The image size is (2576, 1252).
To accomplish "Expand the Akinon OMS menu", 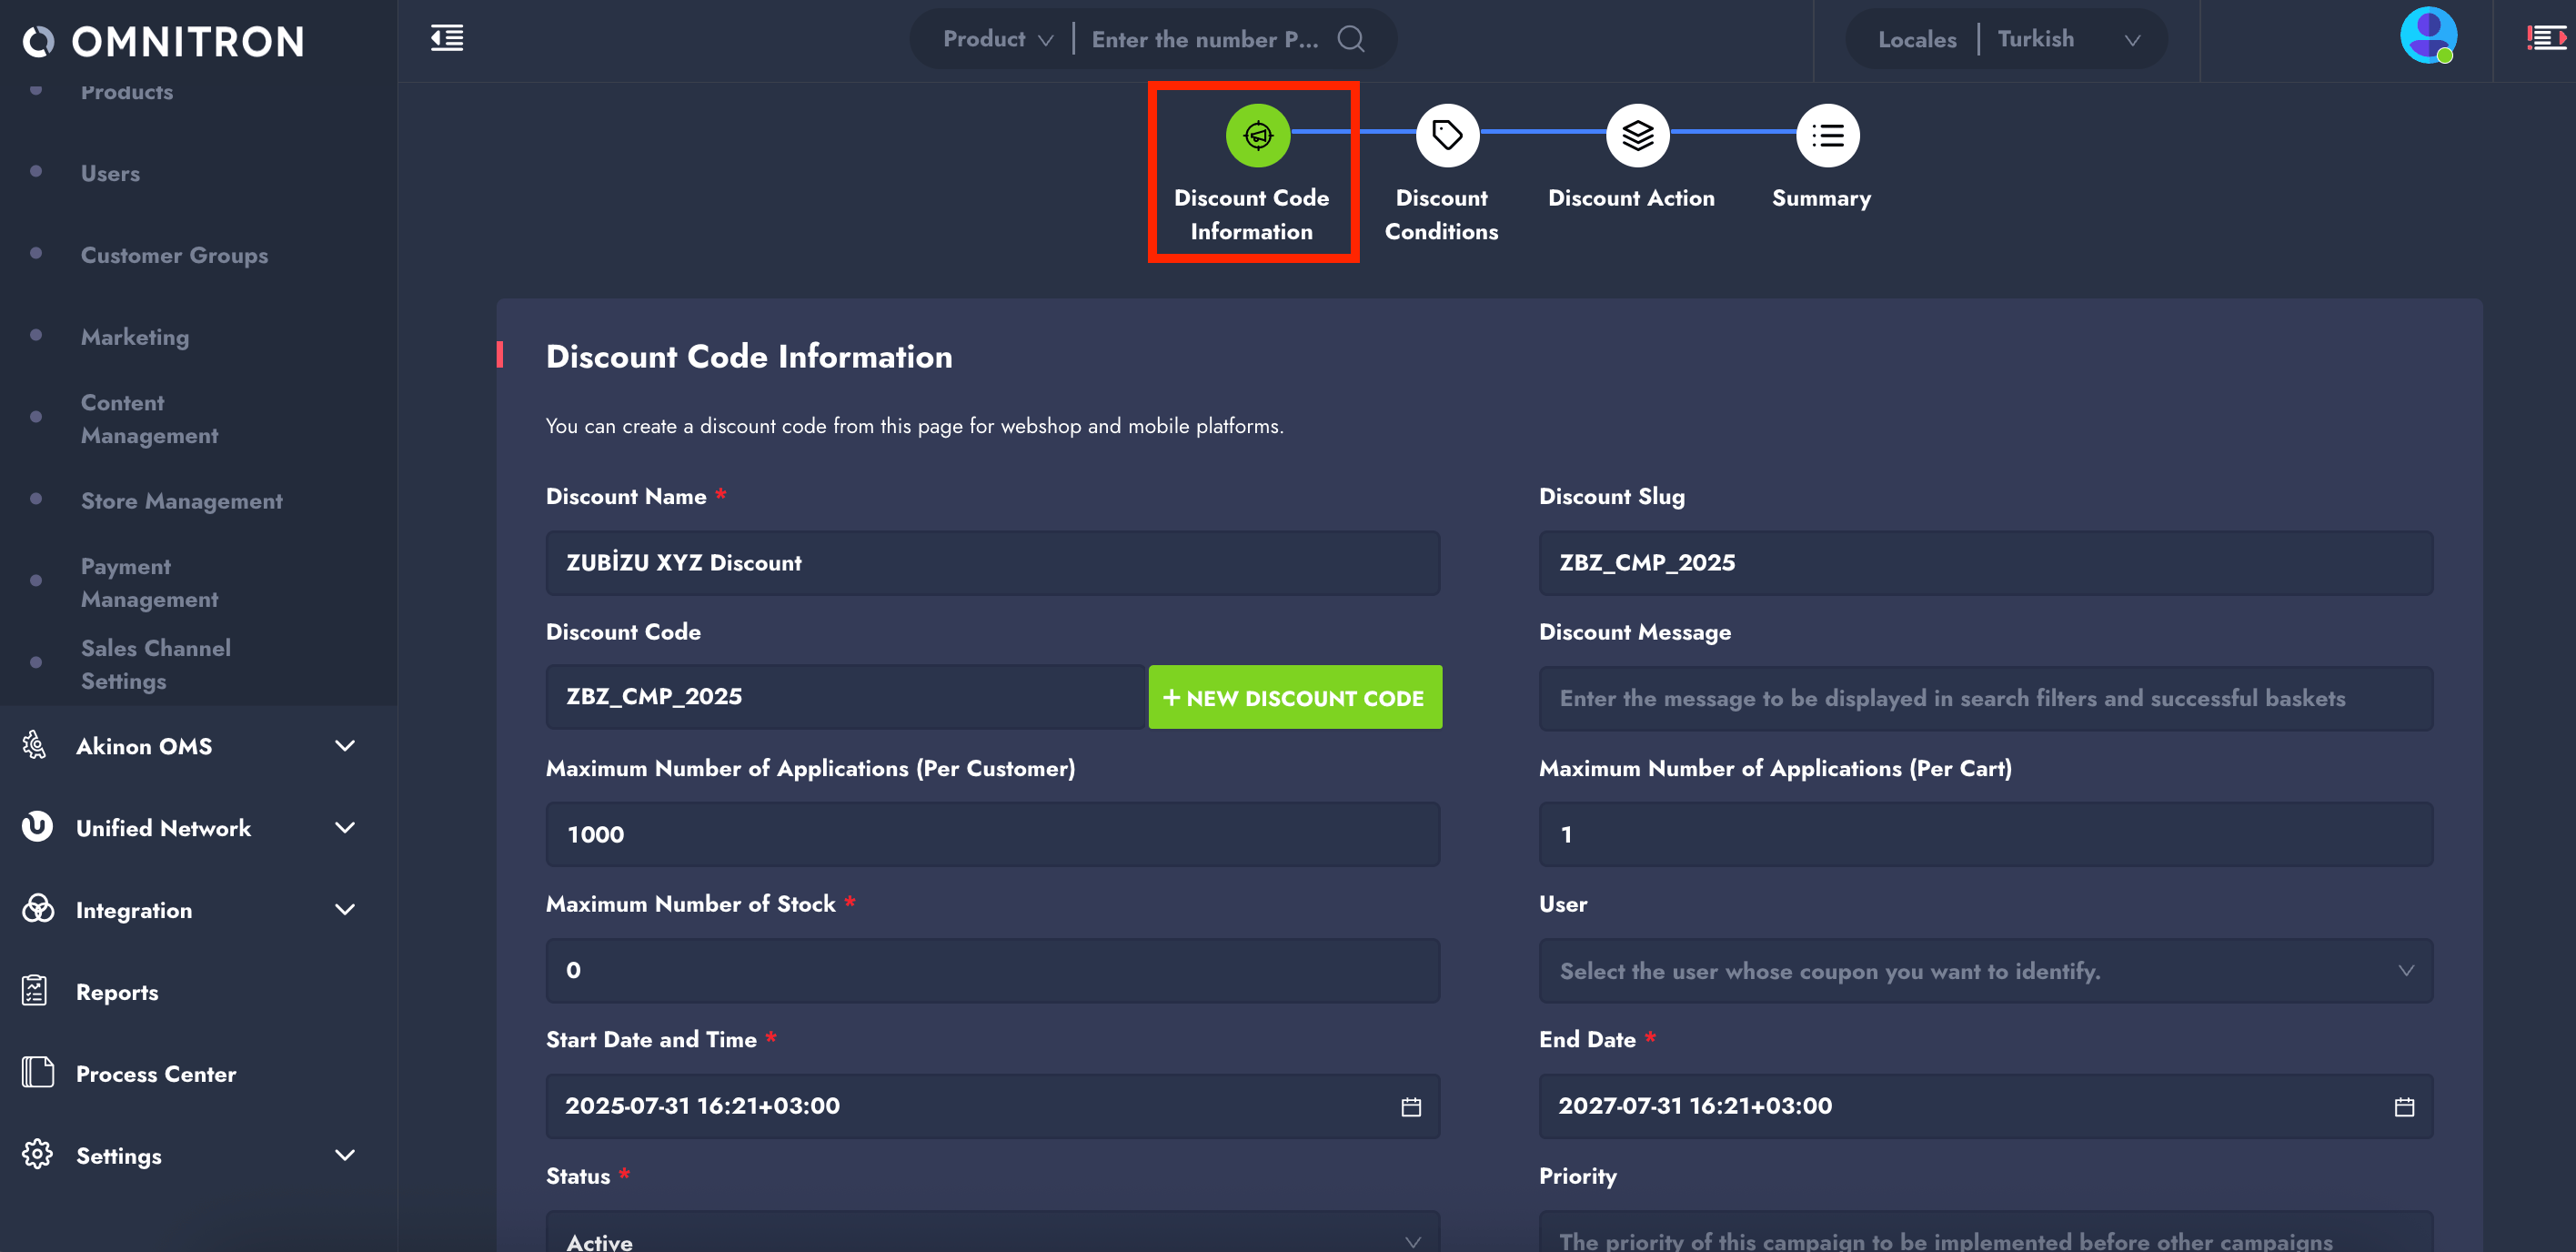I will click(190, 746).
